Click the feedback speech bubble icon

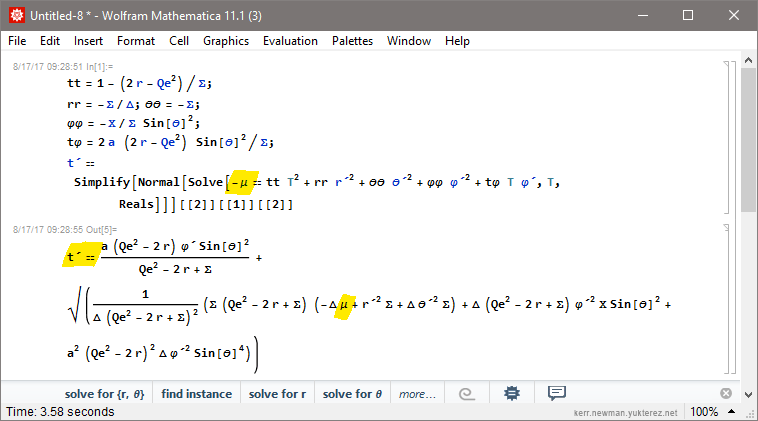coord(557,393)
